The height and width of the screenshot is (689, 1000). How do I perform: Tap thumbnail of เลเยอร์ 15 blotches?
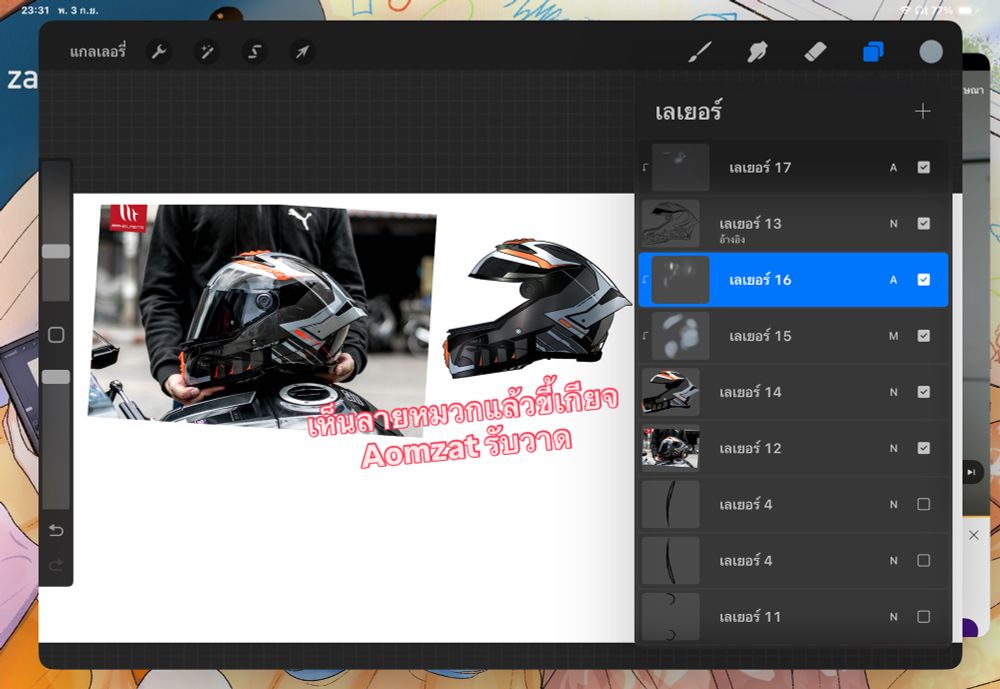(680, 336)
